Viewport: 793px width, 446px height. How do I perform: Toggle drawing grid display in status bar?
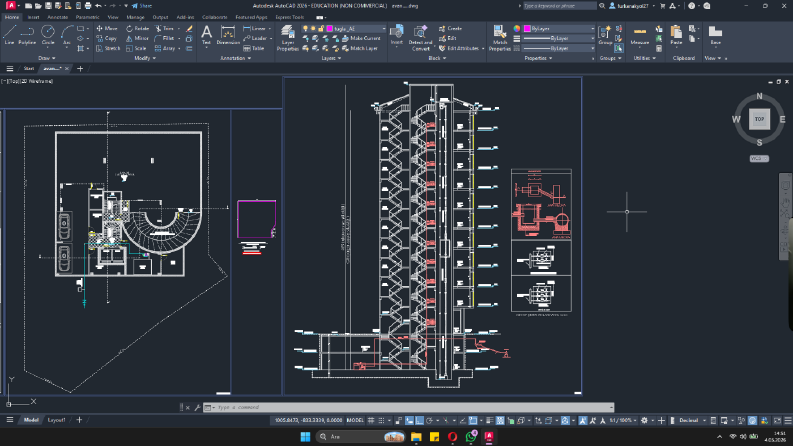(371, 420)
